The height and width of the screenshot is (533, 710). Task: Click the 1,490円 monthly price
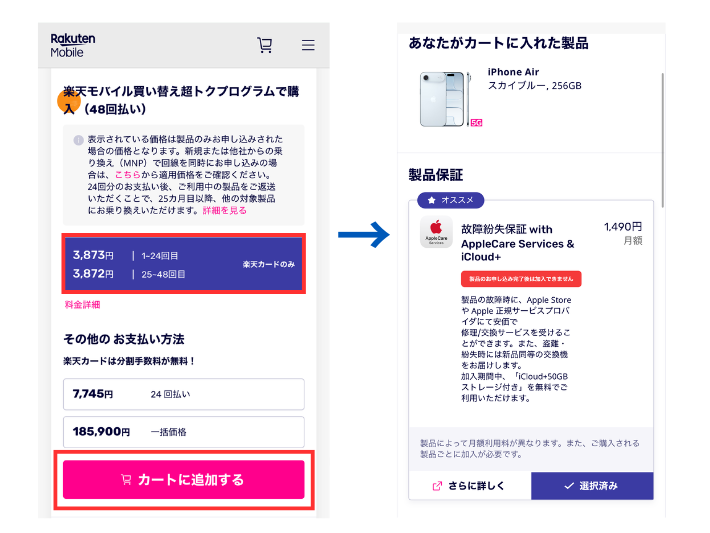pos(623,227)
